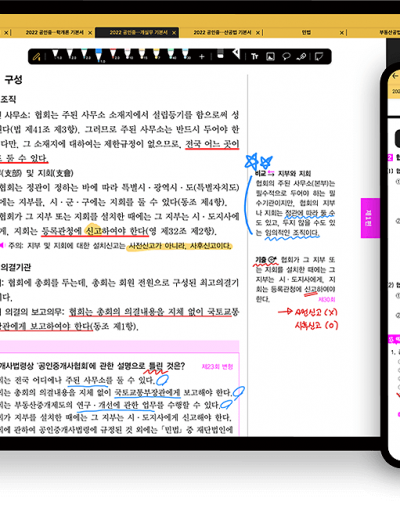
Task: Click the 제30회 label in margin note
Action: [x=327, y=299]
